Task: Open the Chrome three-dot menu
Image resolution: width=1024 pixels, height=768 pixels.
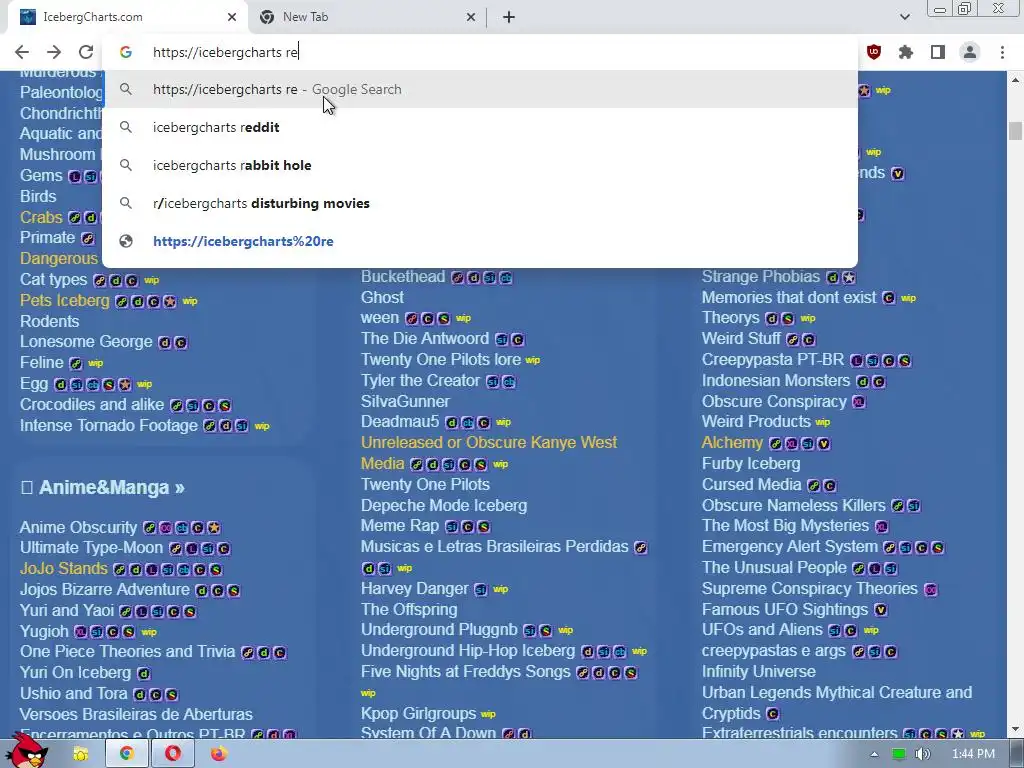Action: point(1002,52)
